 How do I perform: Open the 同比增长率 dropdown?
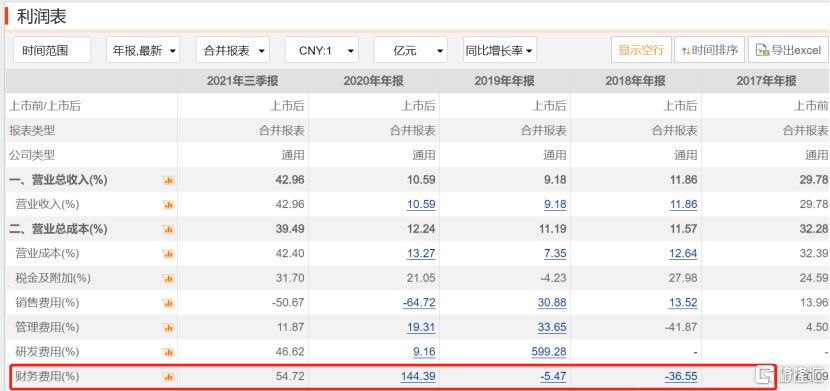[x=500, y=50]
